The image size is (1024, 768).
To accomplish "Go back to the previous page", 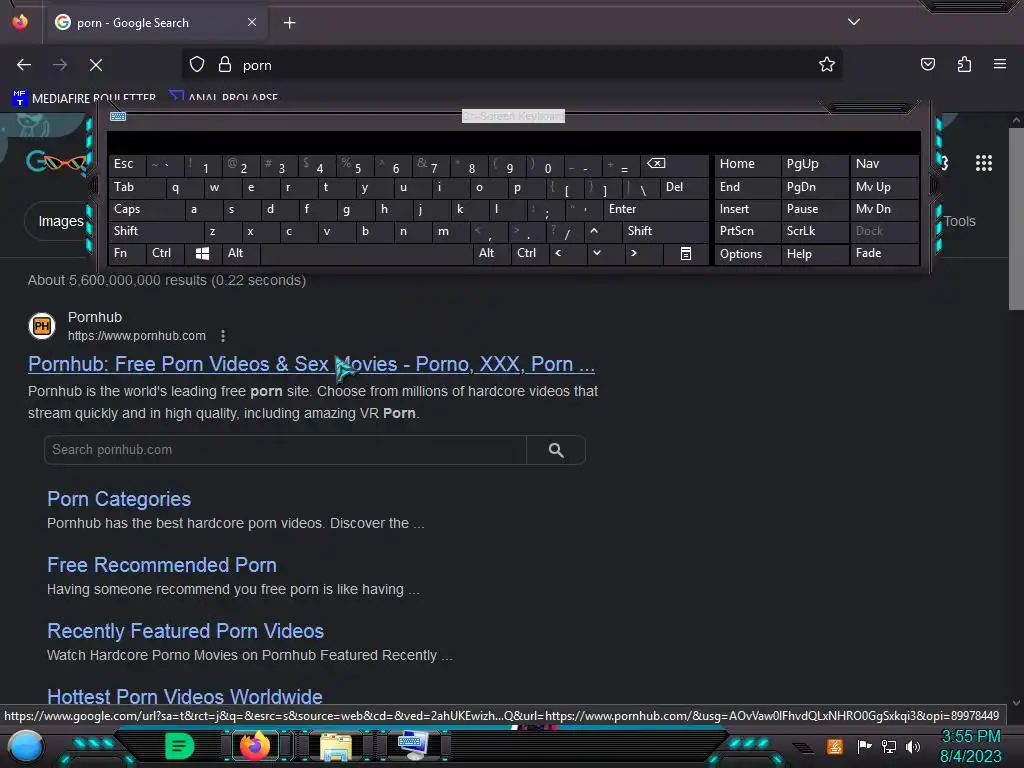I will coord(24,65).
